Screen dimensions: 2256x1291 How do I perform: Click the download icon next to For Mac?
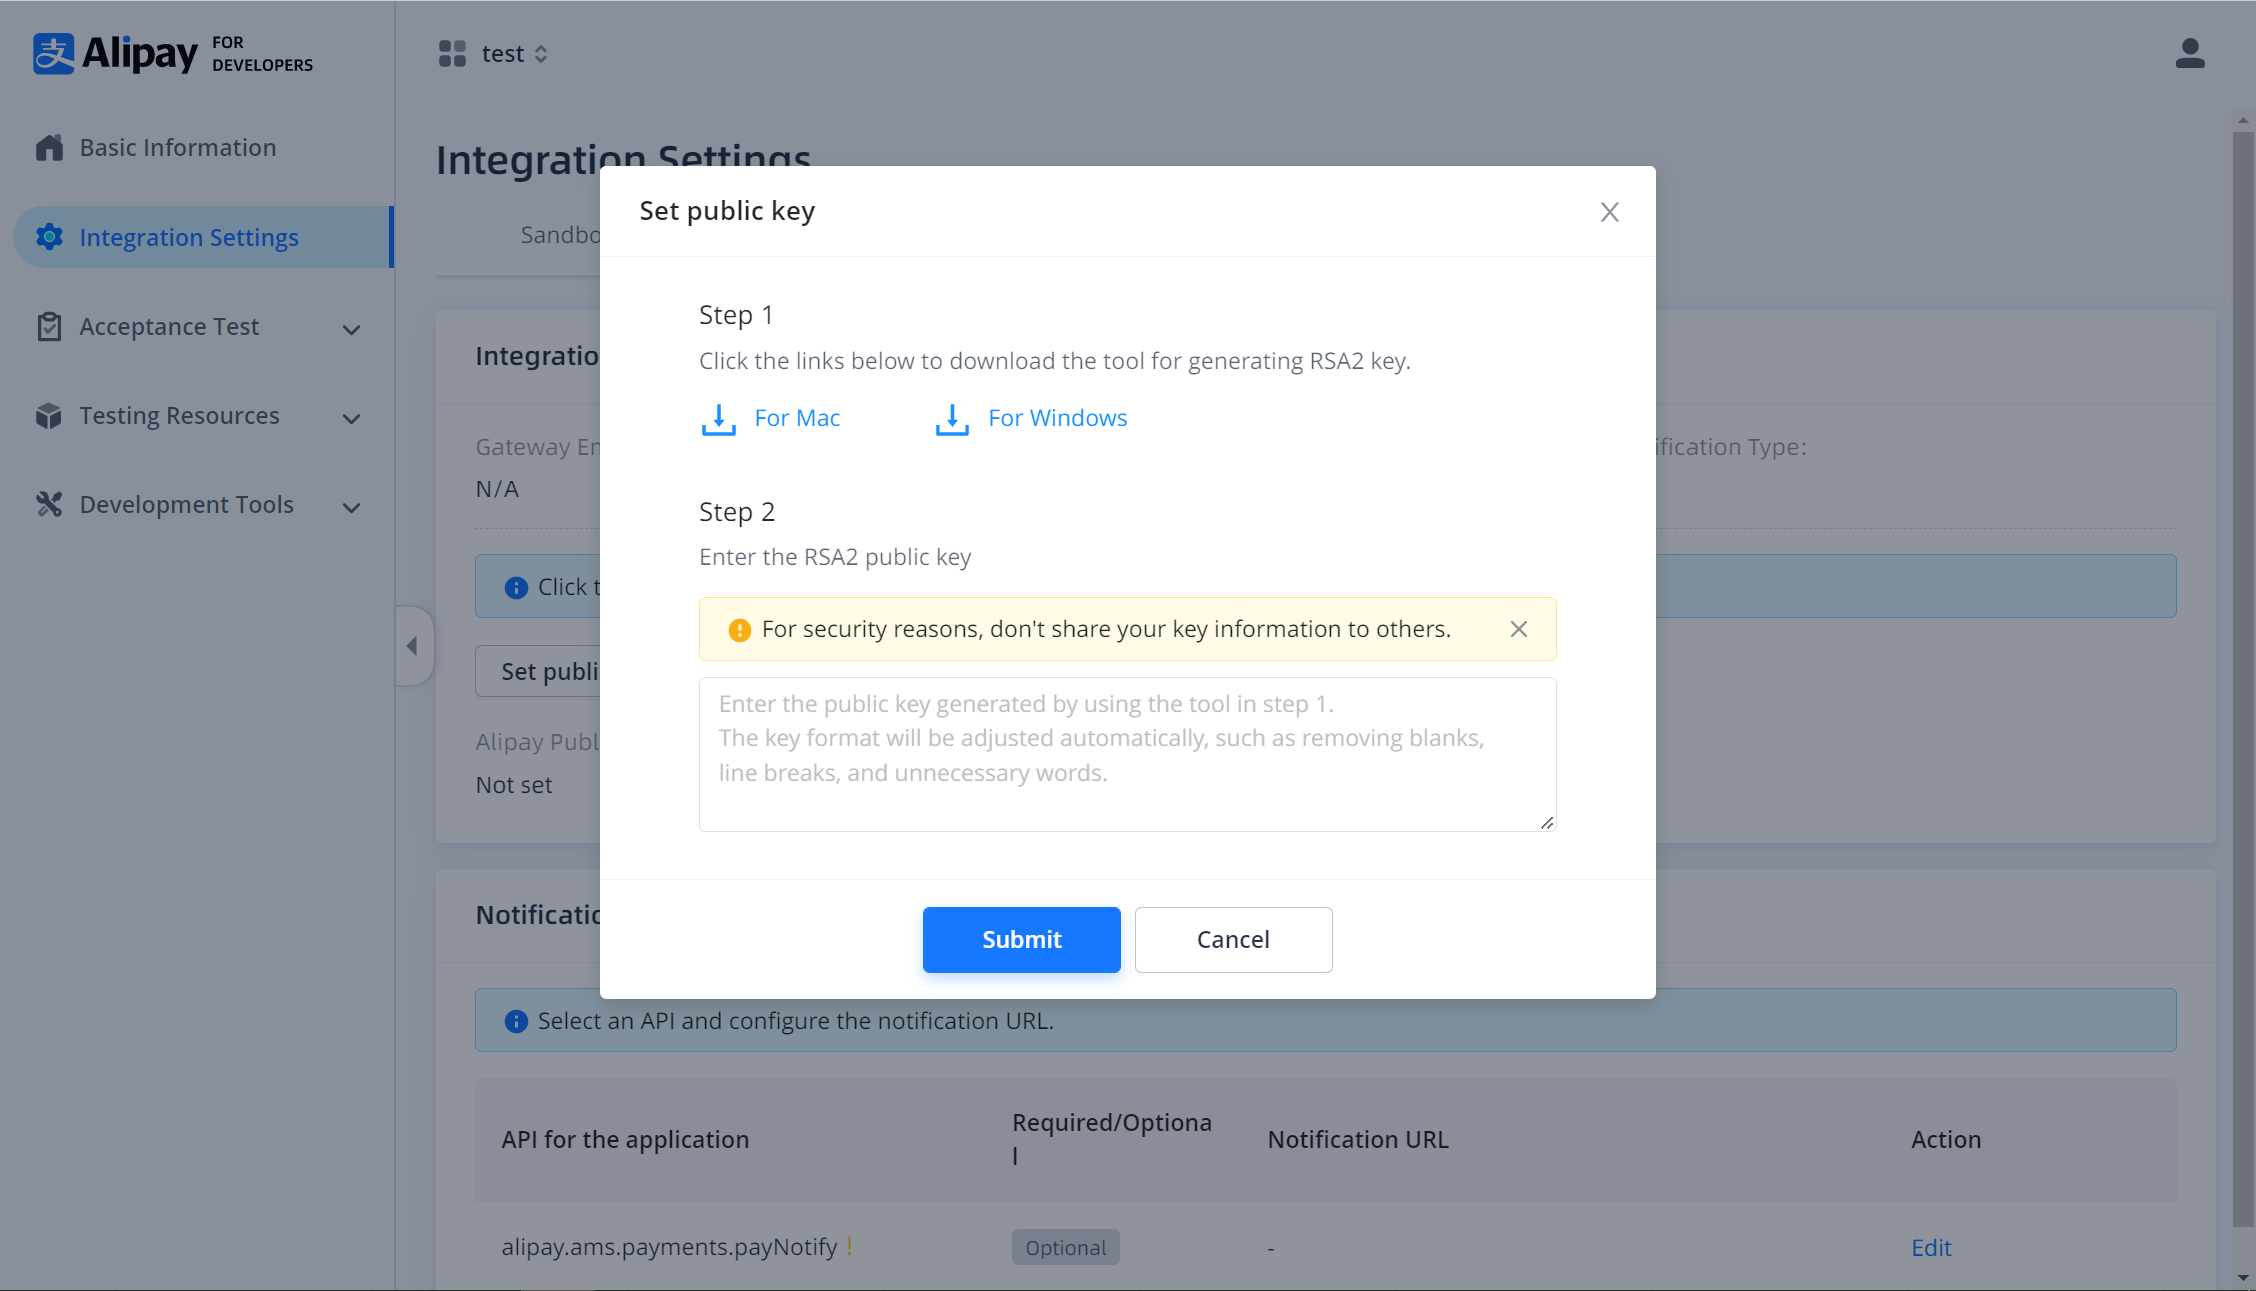718,419
